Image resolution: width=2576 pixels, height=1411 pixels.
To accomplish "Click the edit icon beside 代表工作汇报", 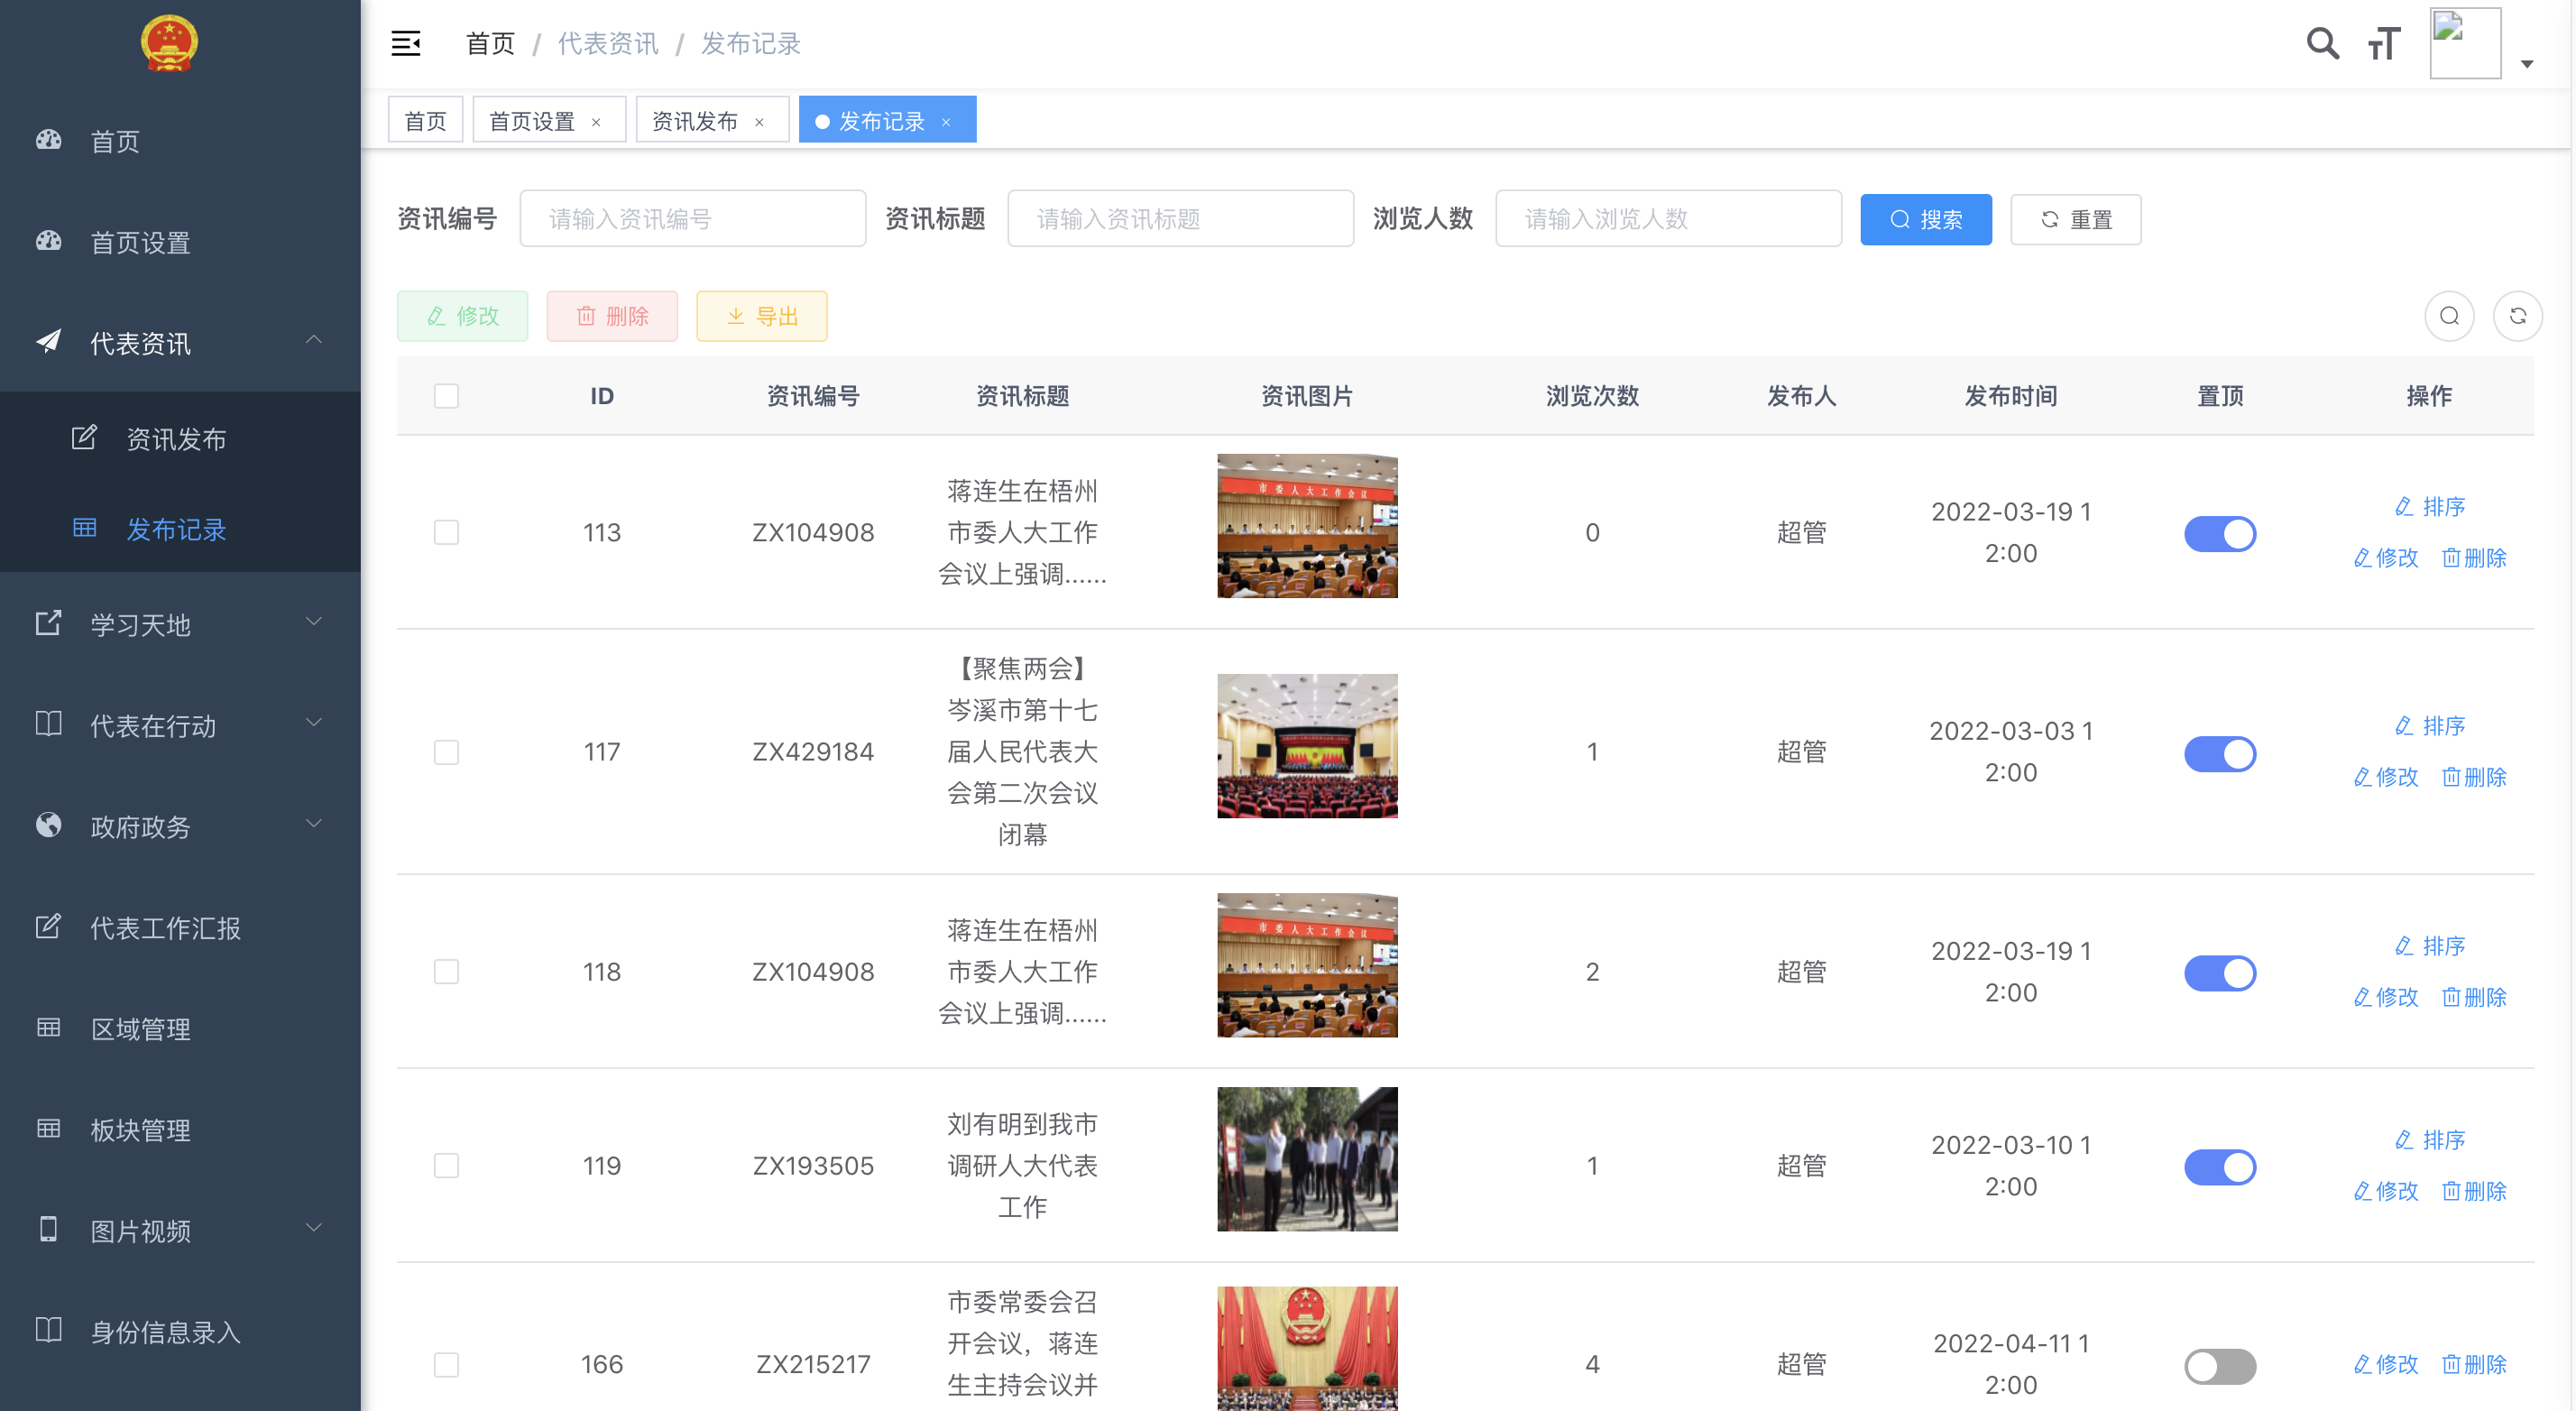I will (48, 926).
